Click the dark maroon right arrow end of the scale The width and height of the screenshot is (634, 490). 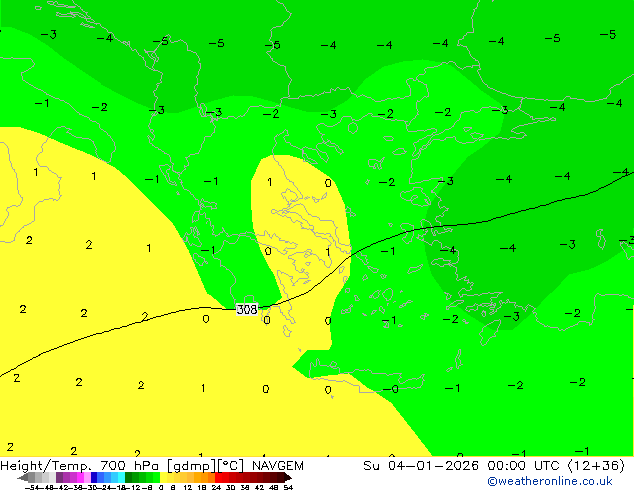[287, 477]
